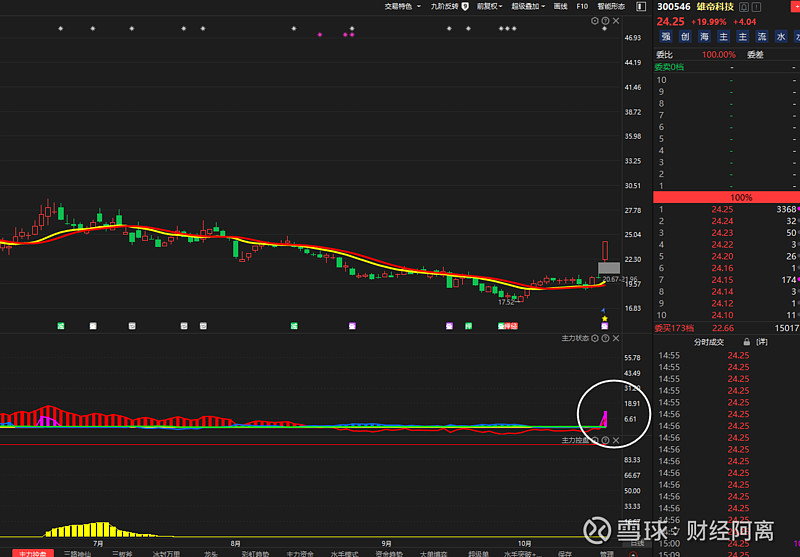Image resolution: width=800 pixels, height=557 pixels.
Task: Click the [详] detail link
Action: point(762,341)
